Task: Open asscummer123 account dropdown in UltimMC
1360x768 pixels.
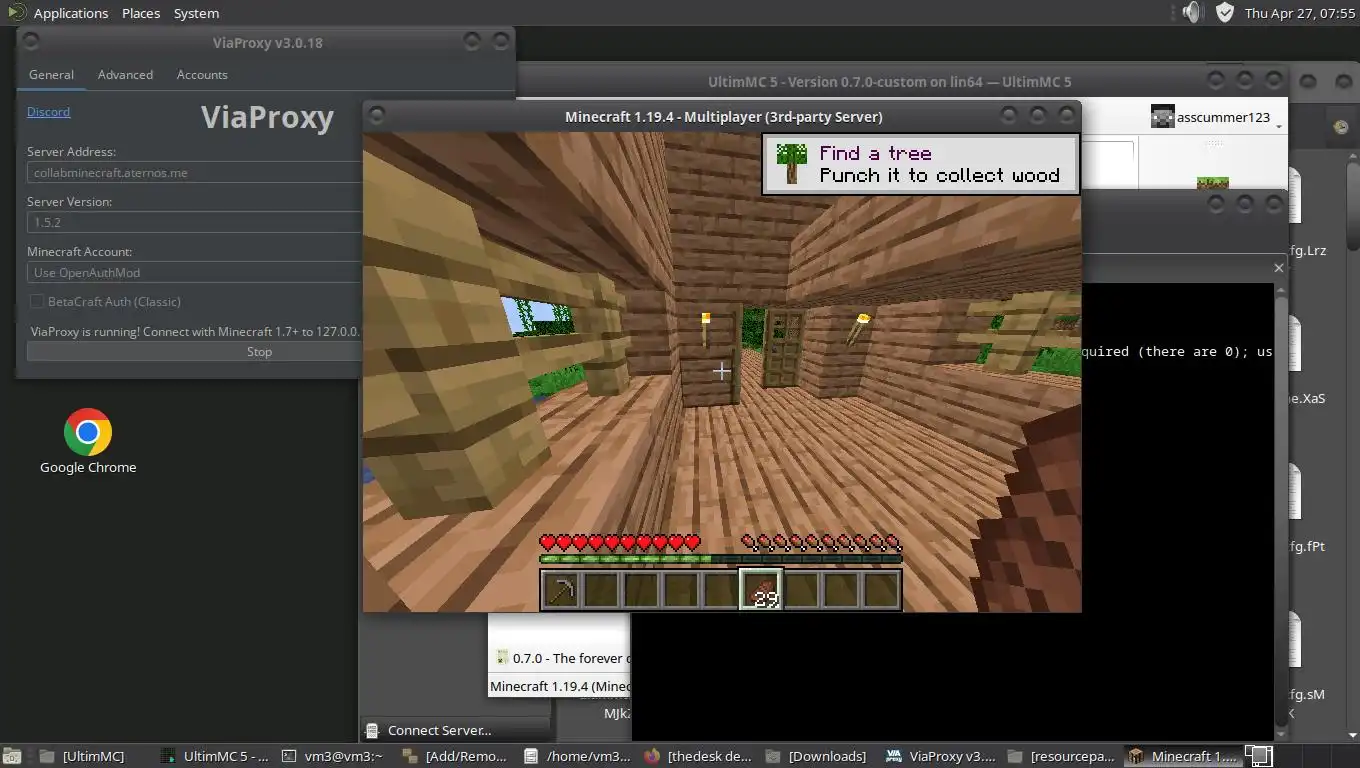Action: (x=1217, y=117)
